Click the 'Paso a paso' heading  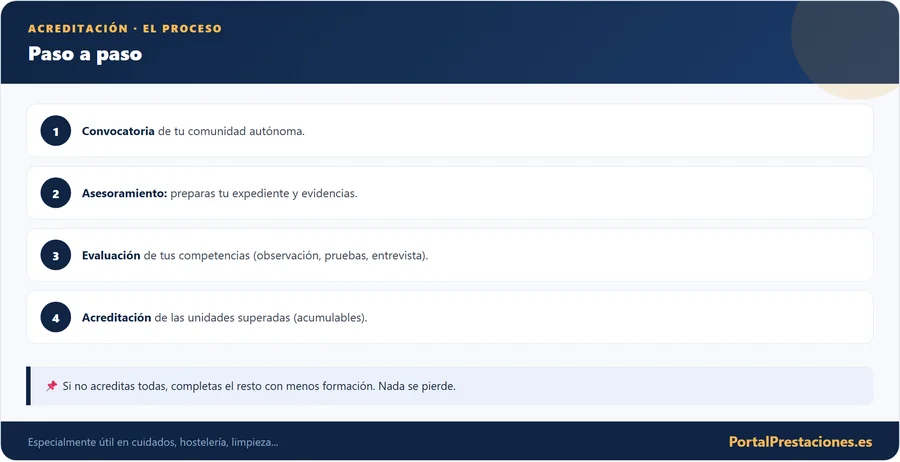[x=85, y=54]
